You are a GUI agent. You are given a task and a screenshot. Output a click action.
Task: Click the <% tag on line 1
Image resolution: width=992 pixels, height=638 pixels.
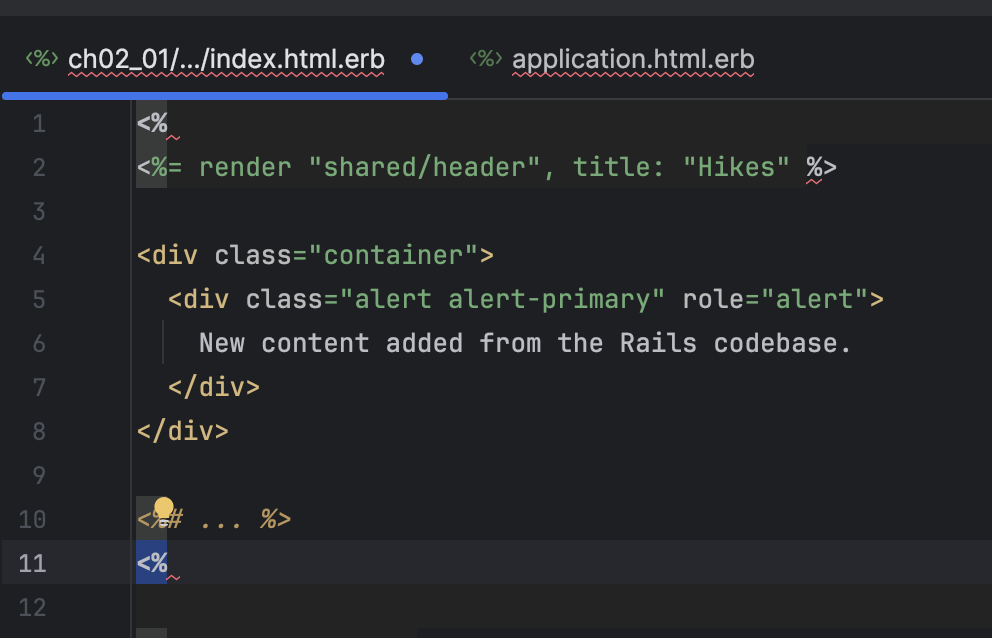[152, 123]
